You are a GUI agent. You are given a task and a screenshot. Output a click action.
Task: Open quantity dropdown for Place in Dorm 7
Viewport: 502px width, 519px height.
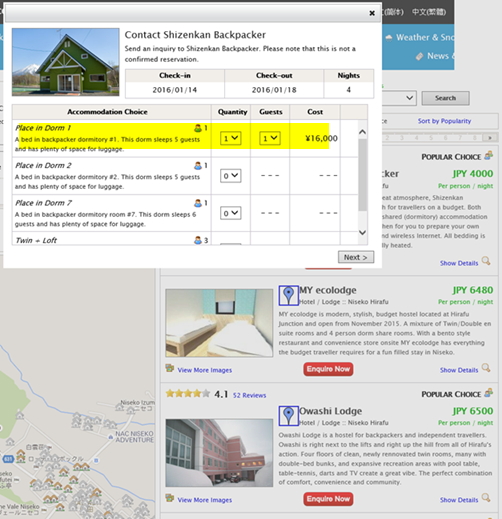point(230,213)
